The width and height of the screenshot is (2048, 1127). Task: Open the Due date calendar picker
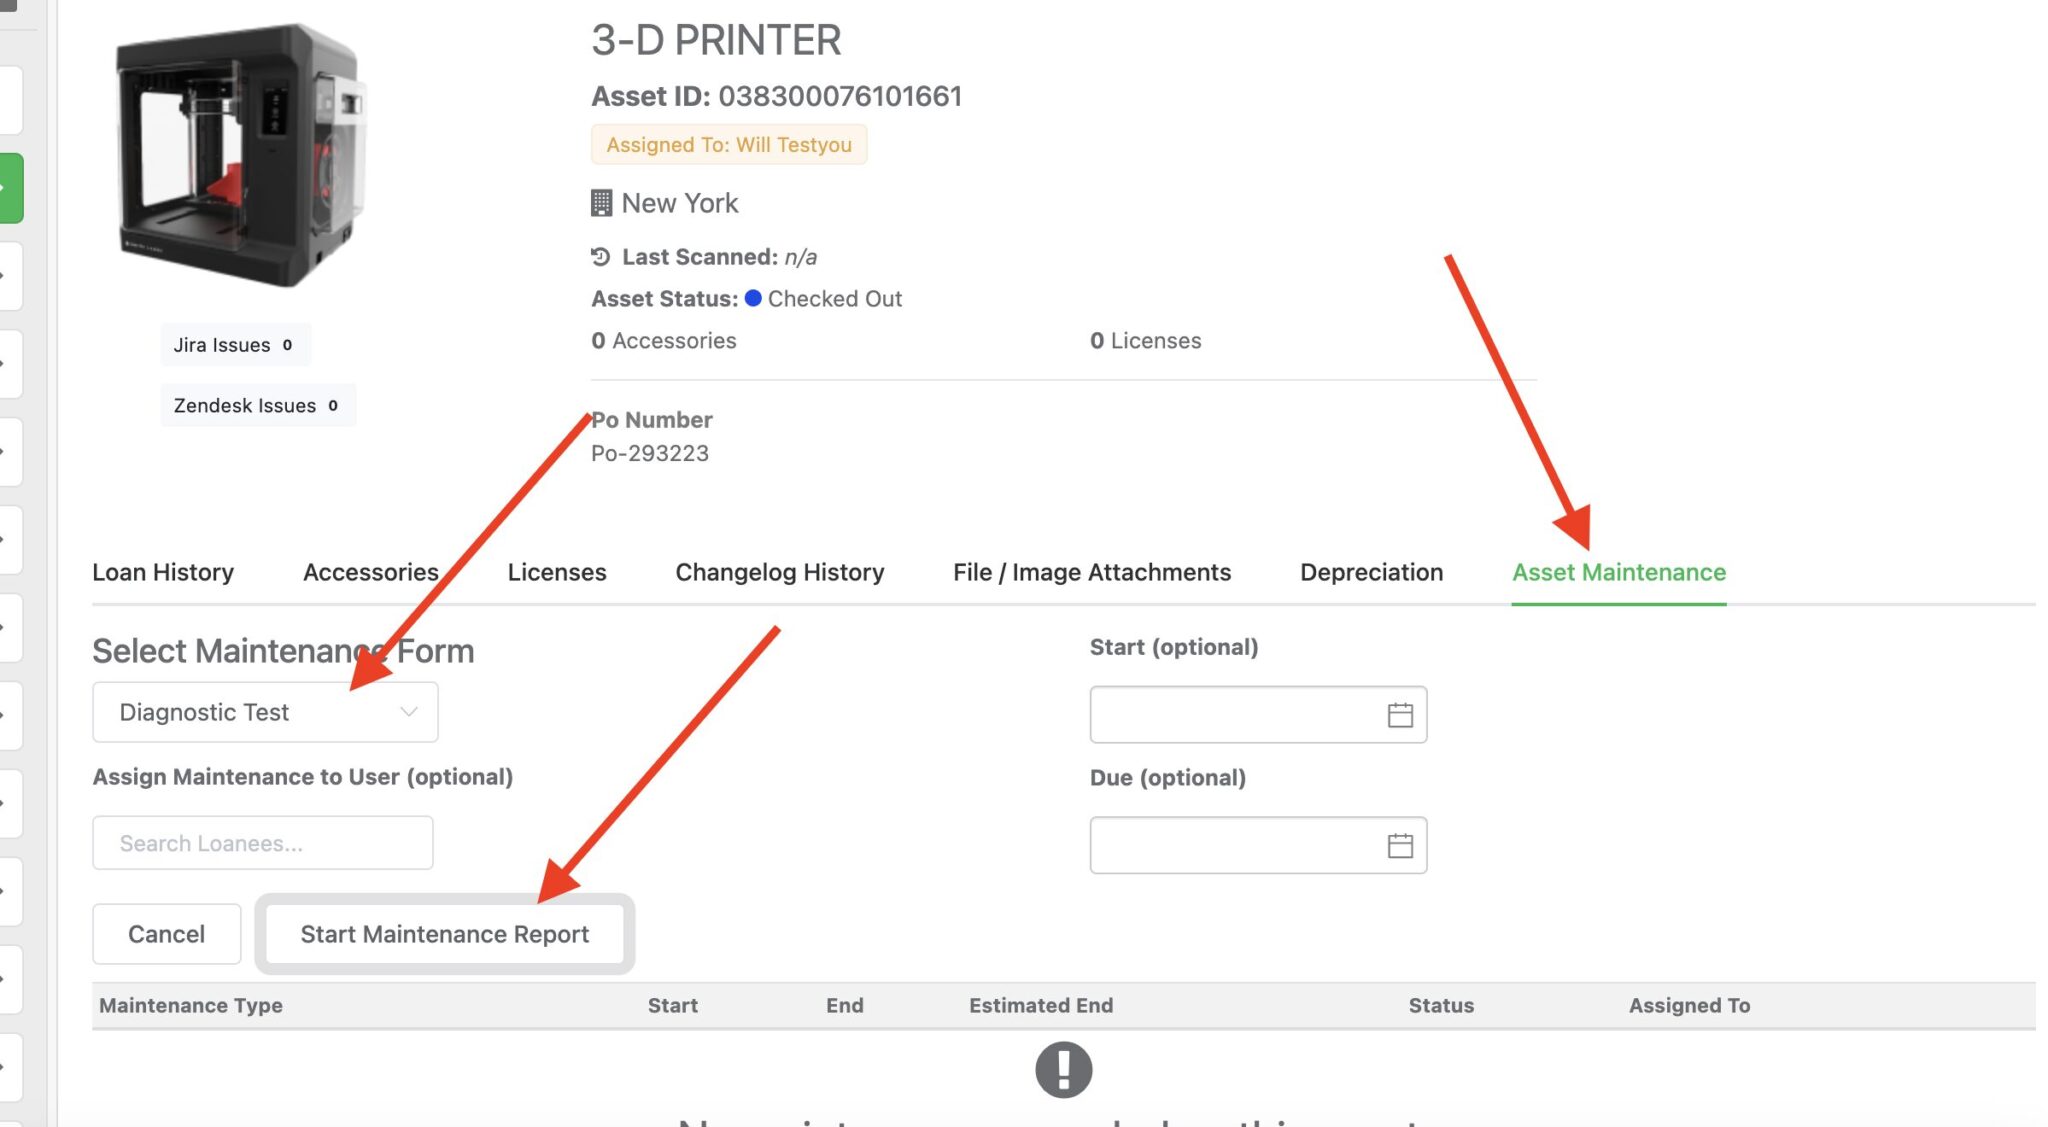click(1400, 845)
